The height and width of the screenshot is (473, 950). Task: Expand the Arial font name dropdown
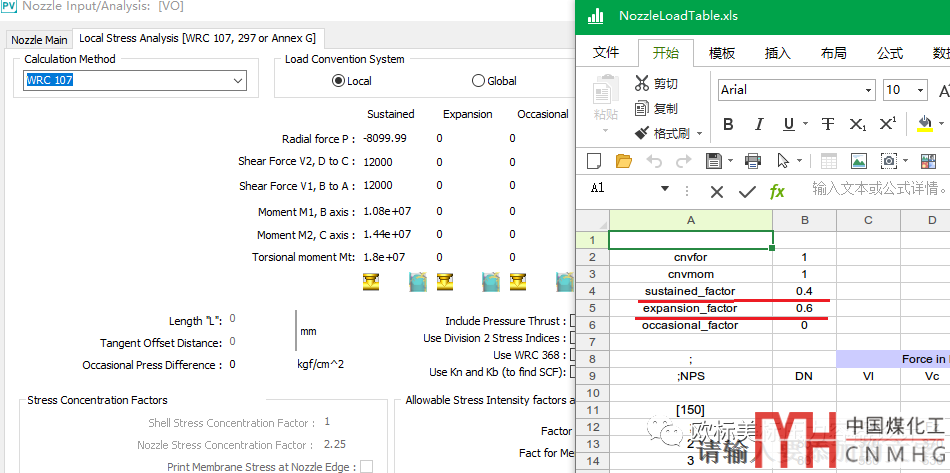[x=868, y=90]
